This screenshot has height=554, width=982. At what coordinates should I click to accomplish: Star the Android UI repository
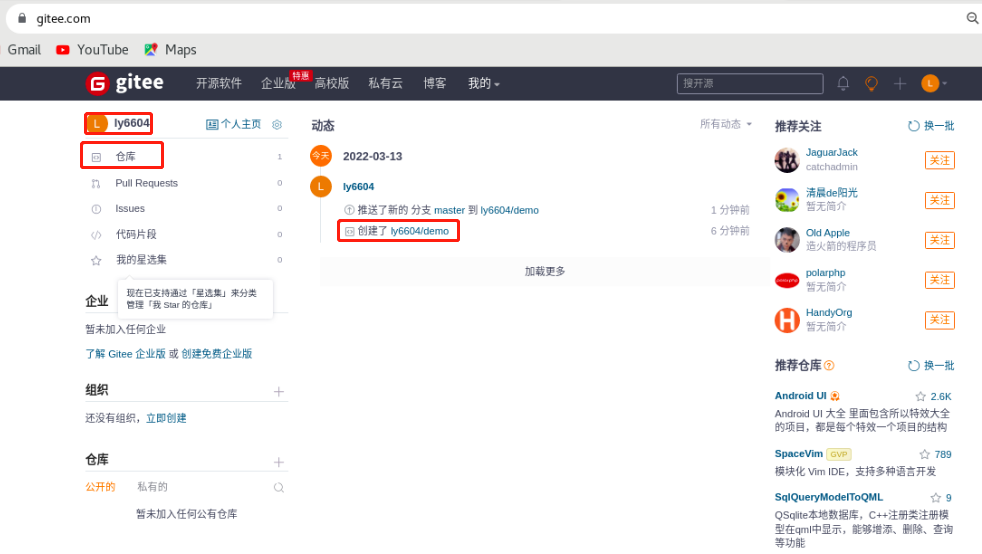click(x=920, y=396)
